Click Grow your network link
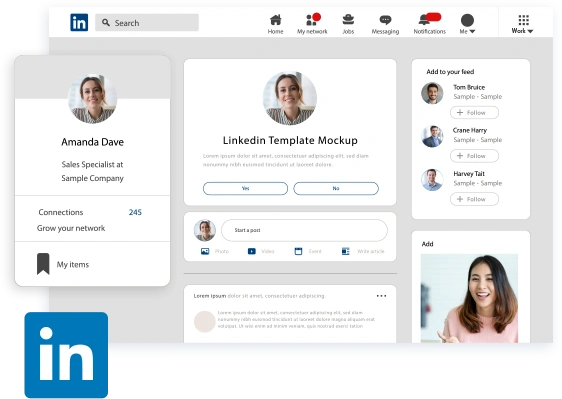Screen dimensions: 562x399 pyautogui.click(x=71, y=228)
